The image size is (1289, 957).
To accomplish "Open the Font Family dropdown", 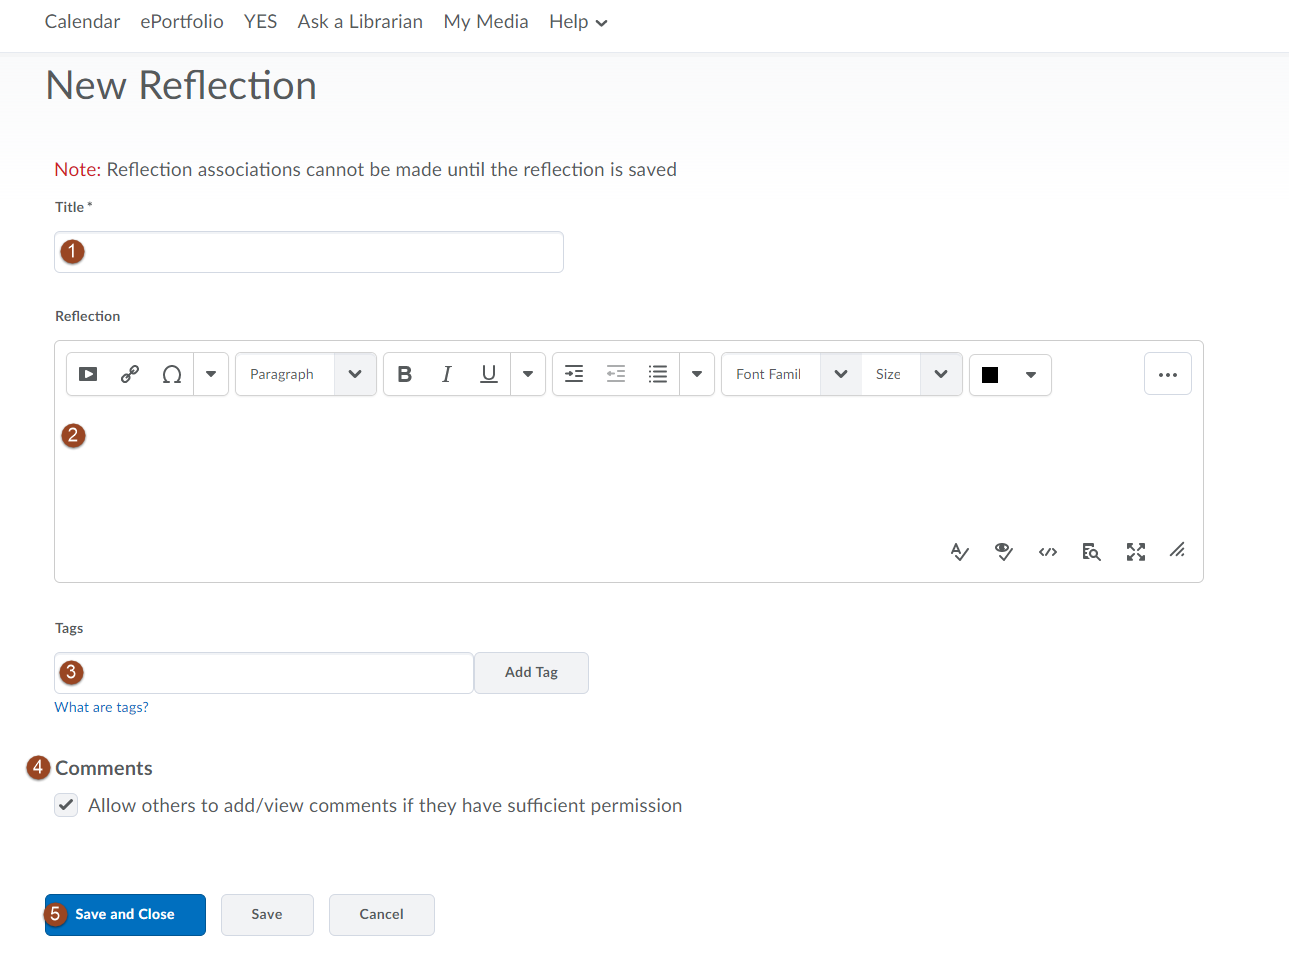I will click(x=791, y=374).
